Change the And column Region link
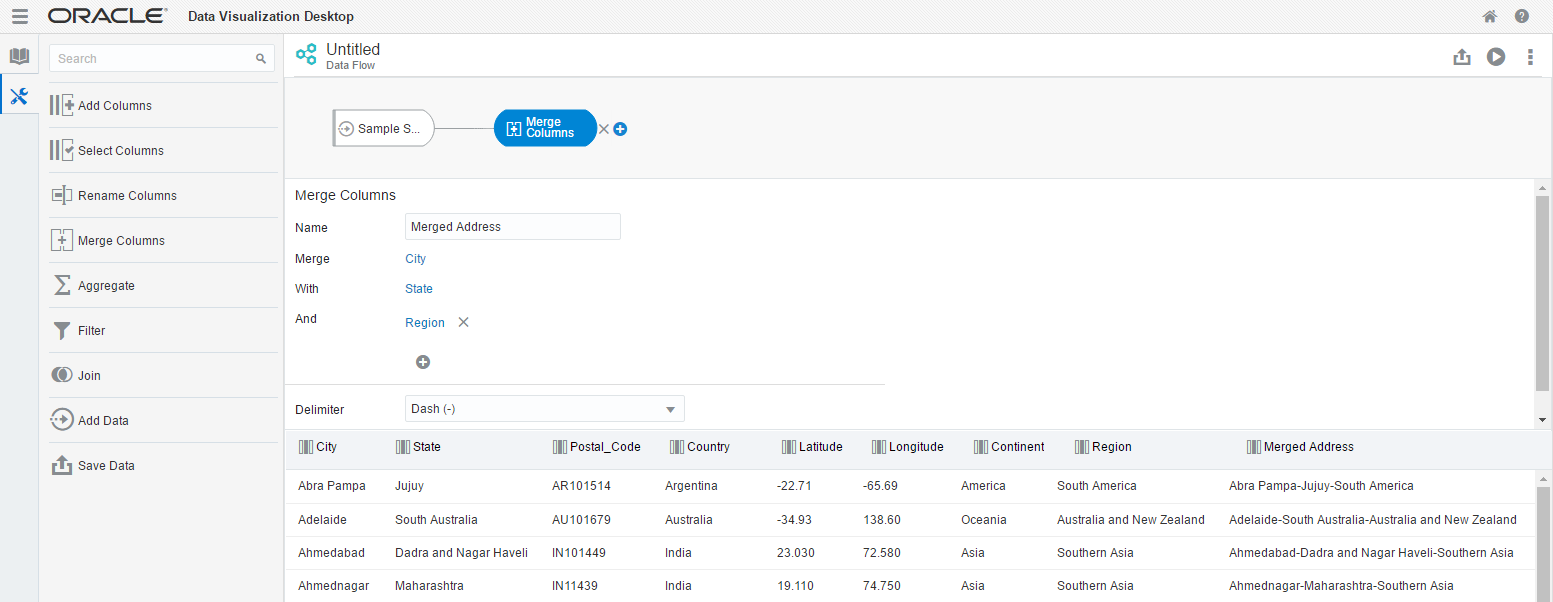 (x=425, y=323)
